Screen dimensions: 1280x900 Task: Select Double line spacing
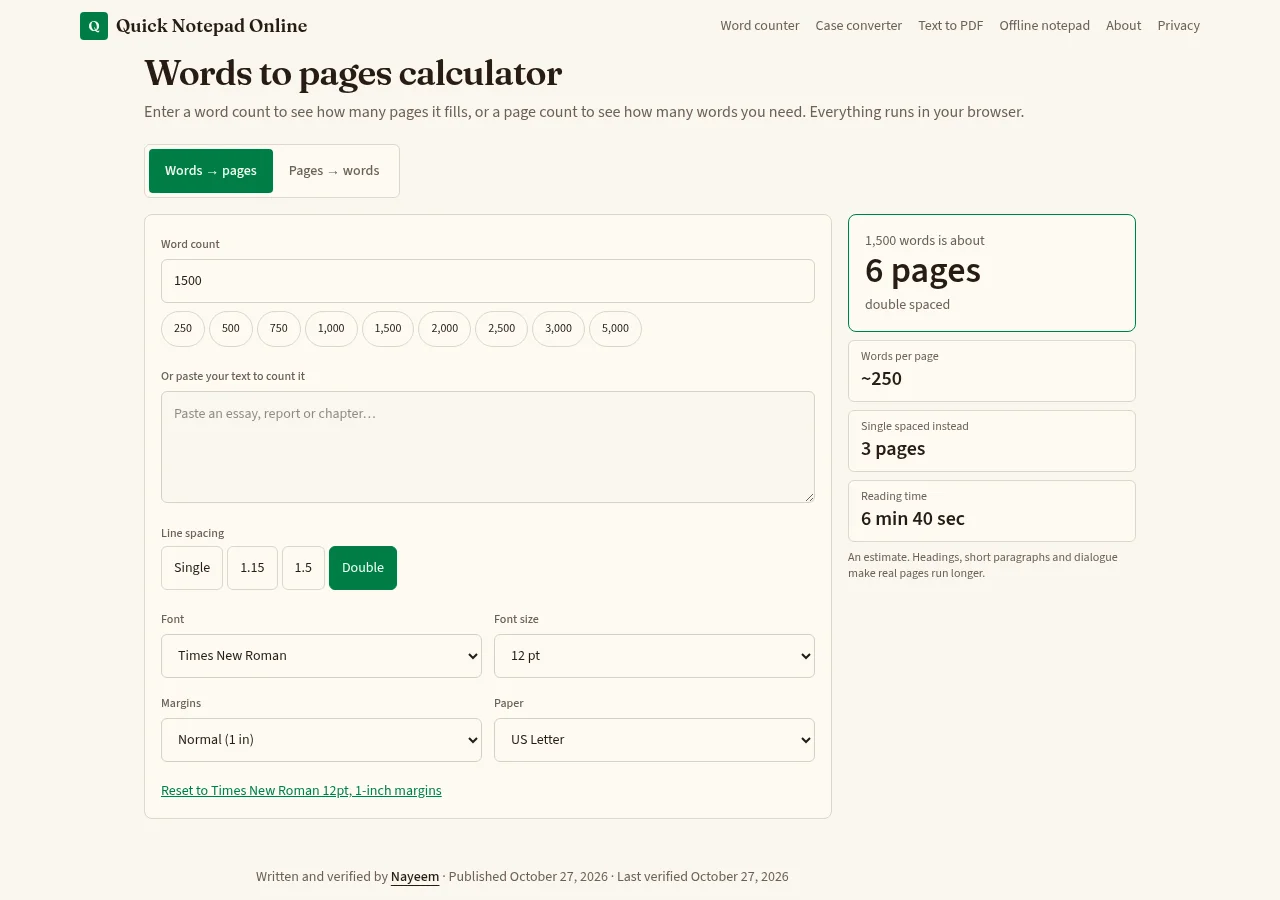pyautogui.click(x=363, y=568)
